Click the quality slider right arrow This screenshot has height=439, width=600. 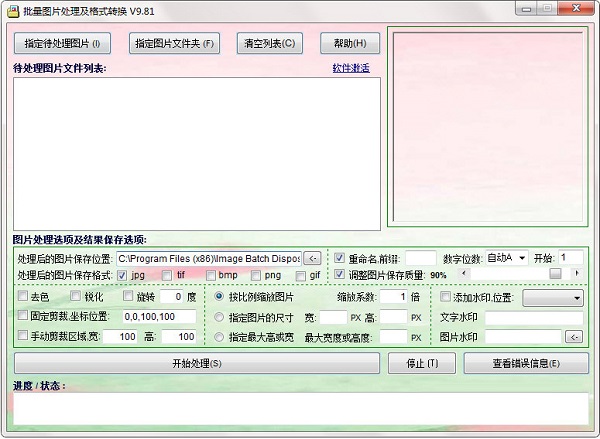(x=577, y=274)
